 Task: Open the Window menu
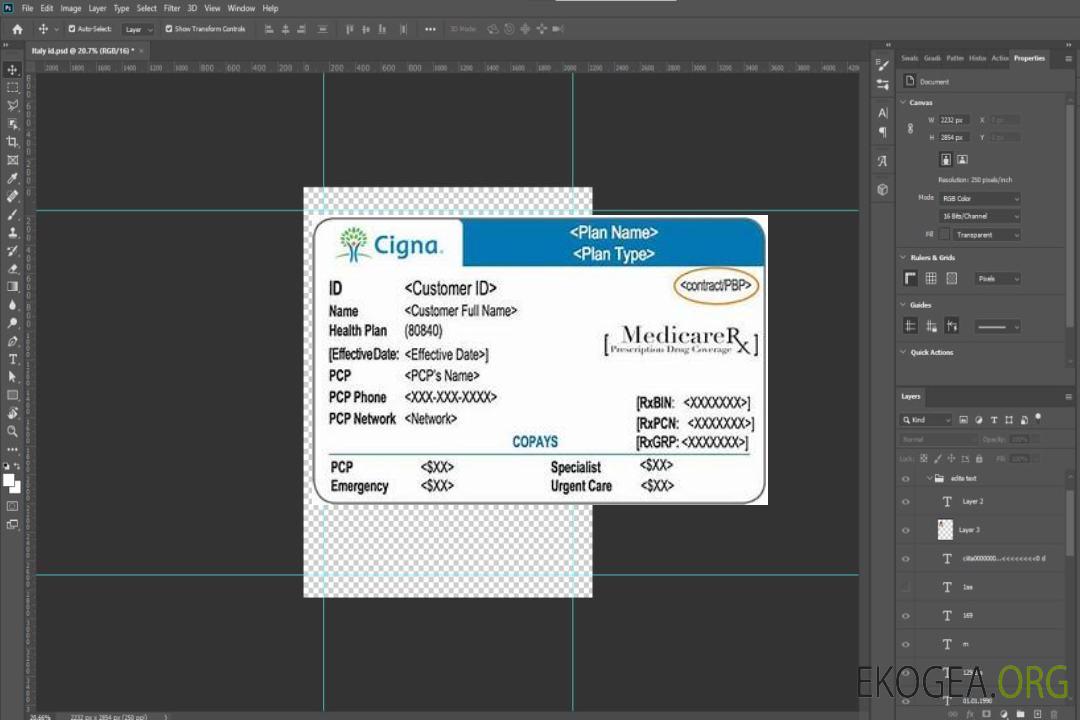(x=241, y=8)
